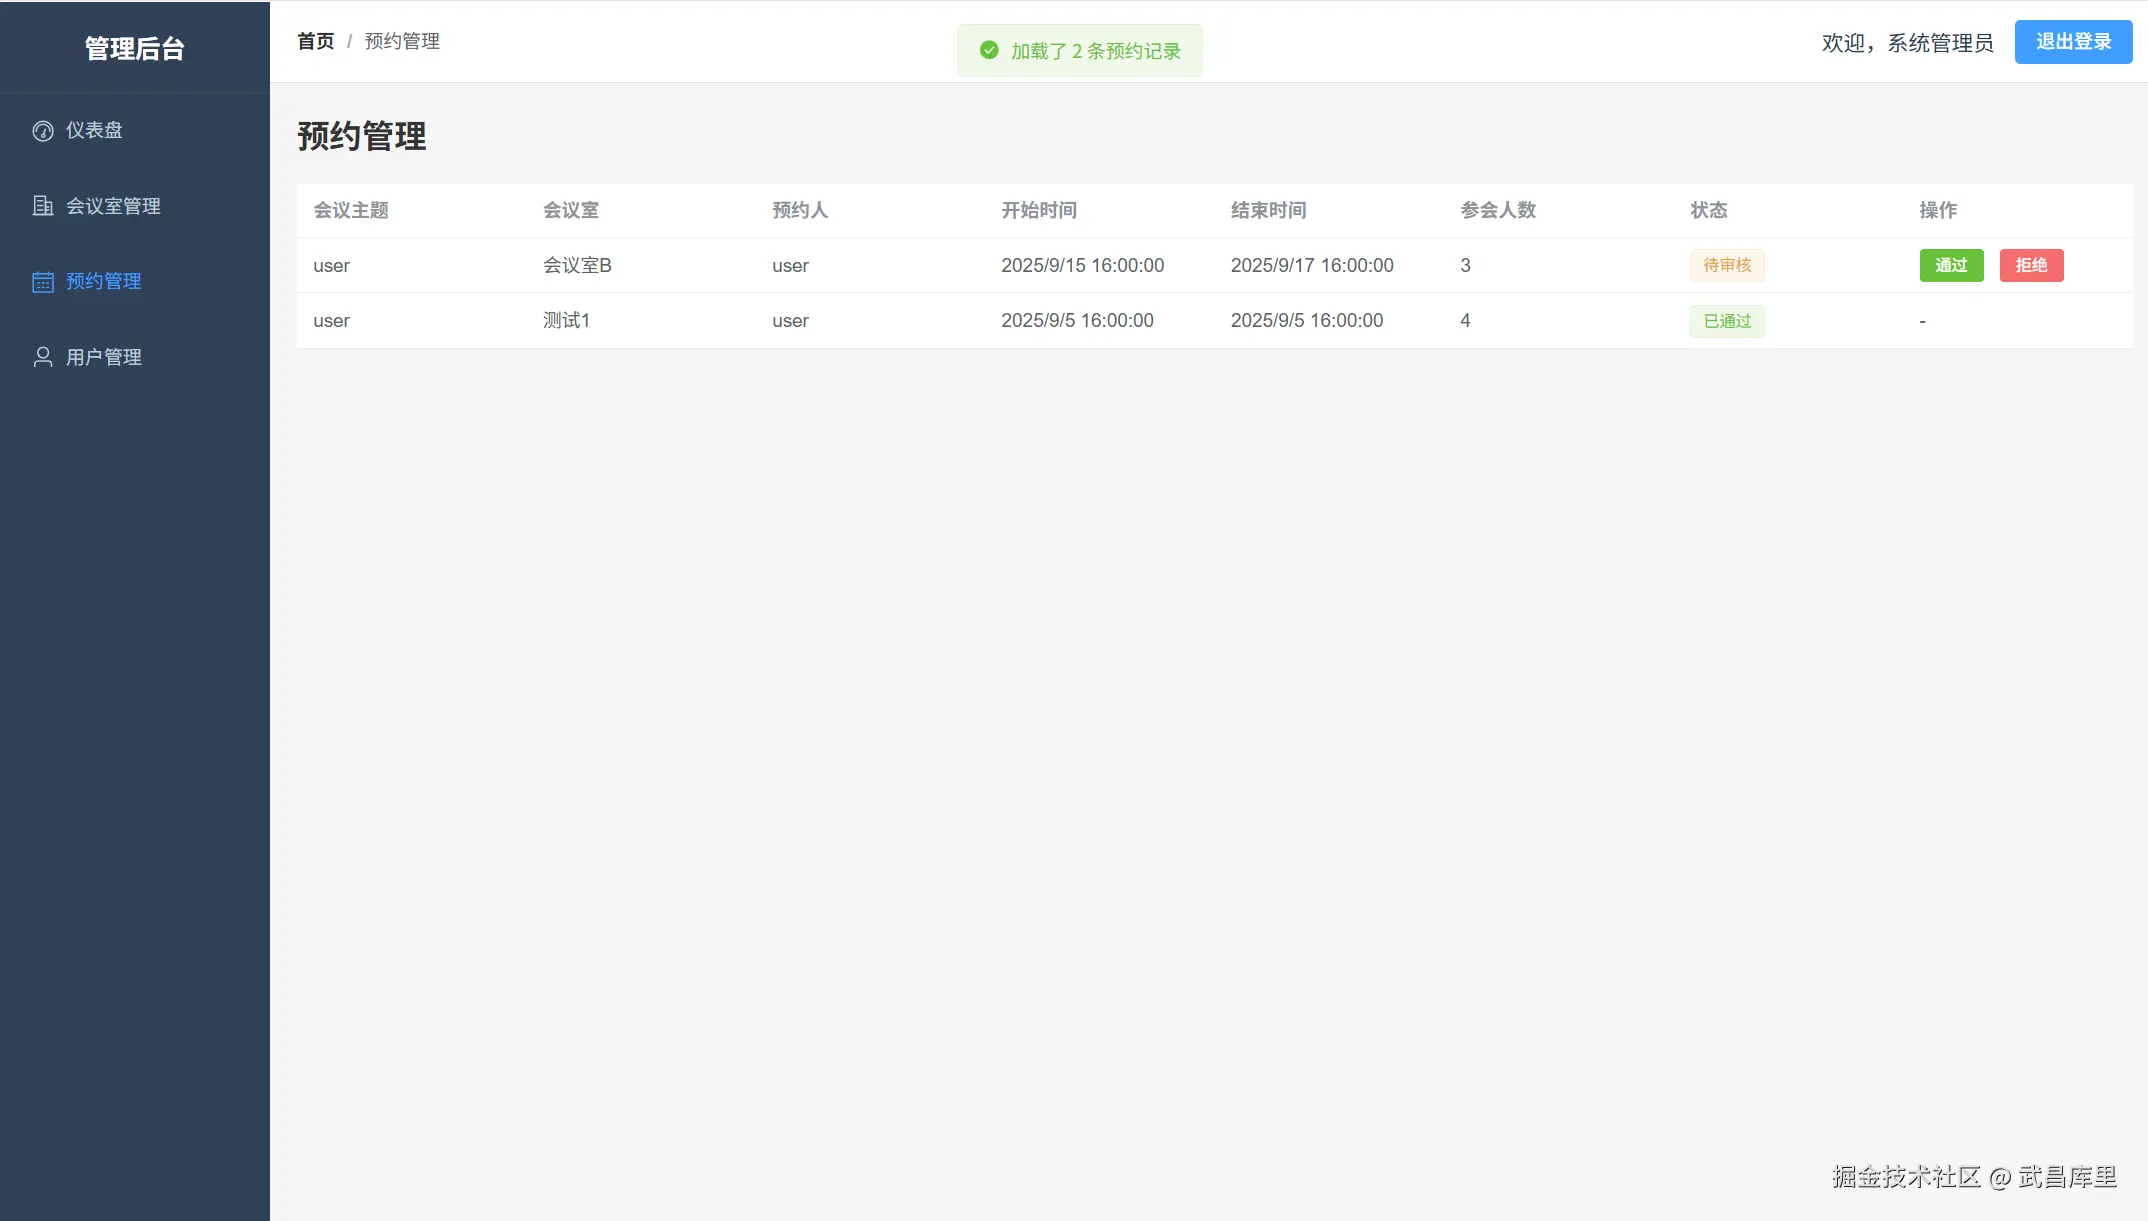Viewport: 2148px width, 1221px height.
Task: Reject the 会议室B booking with 拒绝
Action: [2030, 265]
